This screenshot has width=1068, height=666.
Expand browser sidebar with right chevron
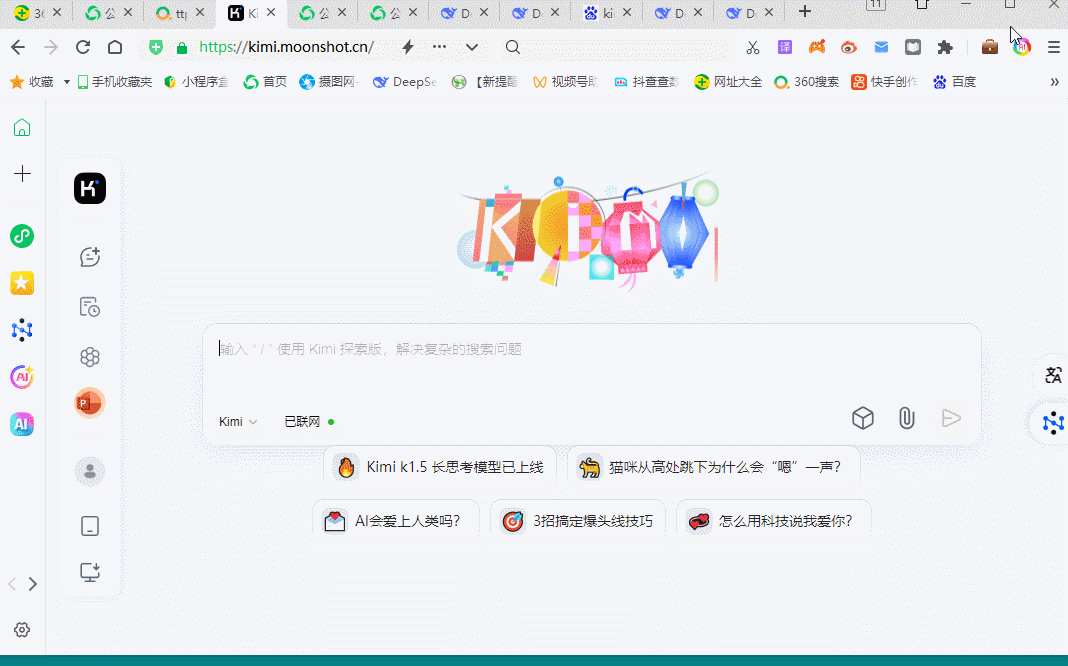(x=32, y=584)
